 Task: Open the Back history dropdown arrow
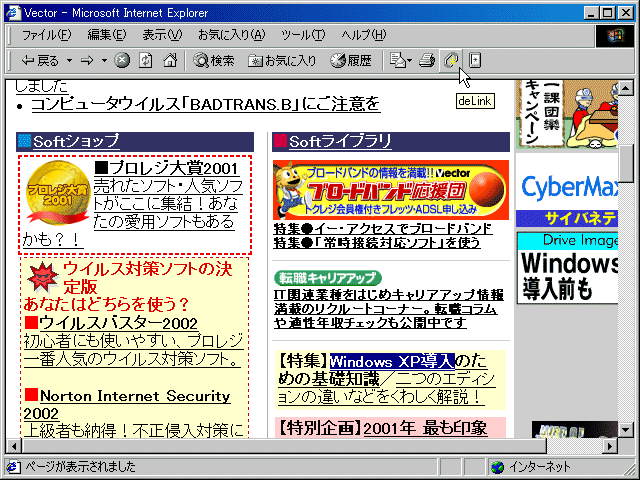tap(69, 61)
